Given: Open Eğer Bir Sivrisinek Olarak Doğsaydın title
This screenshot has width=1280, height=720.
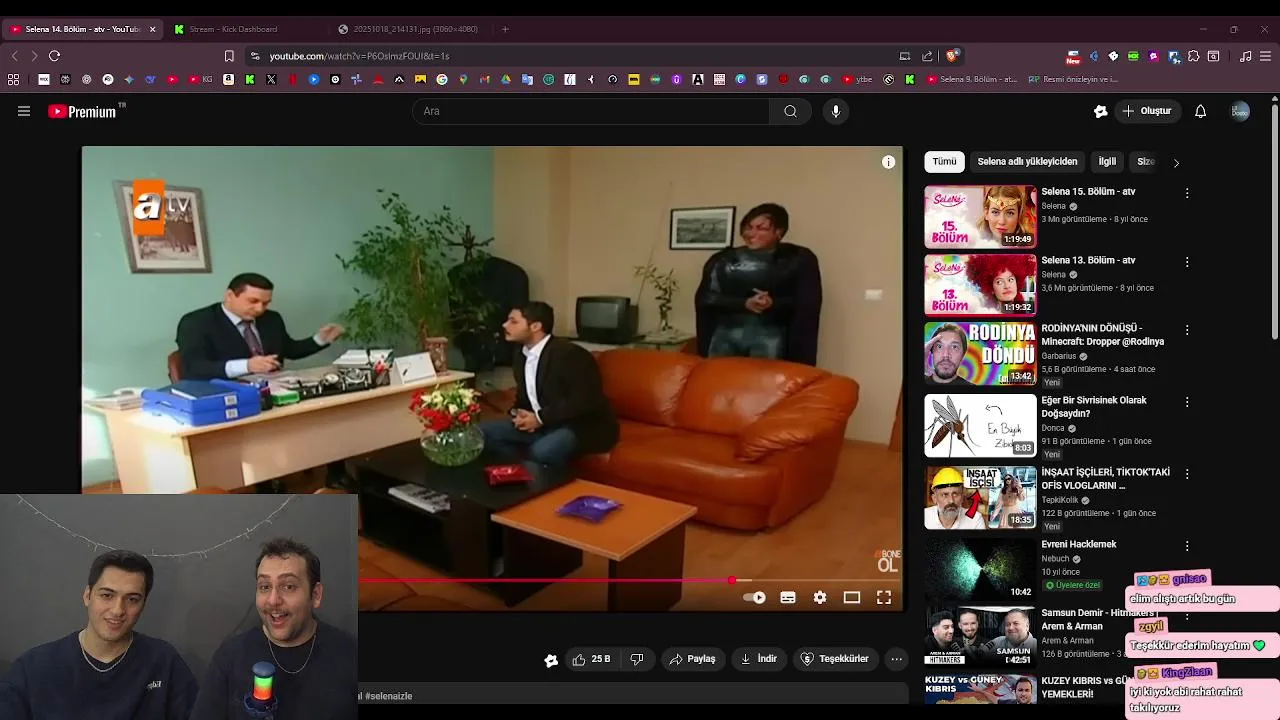Looking at the screenshot, I should [x=1094, y=406].
